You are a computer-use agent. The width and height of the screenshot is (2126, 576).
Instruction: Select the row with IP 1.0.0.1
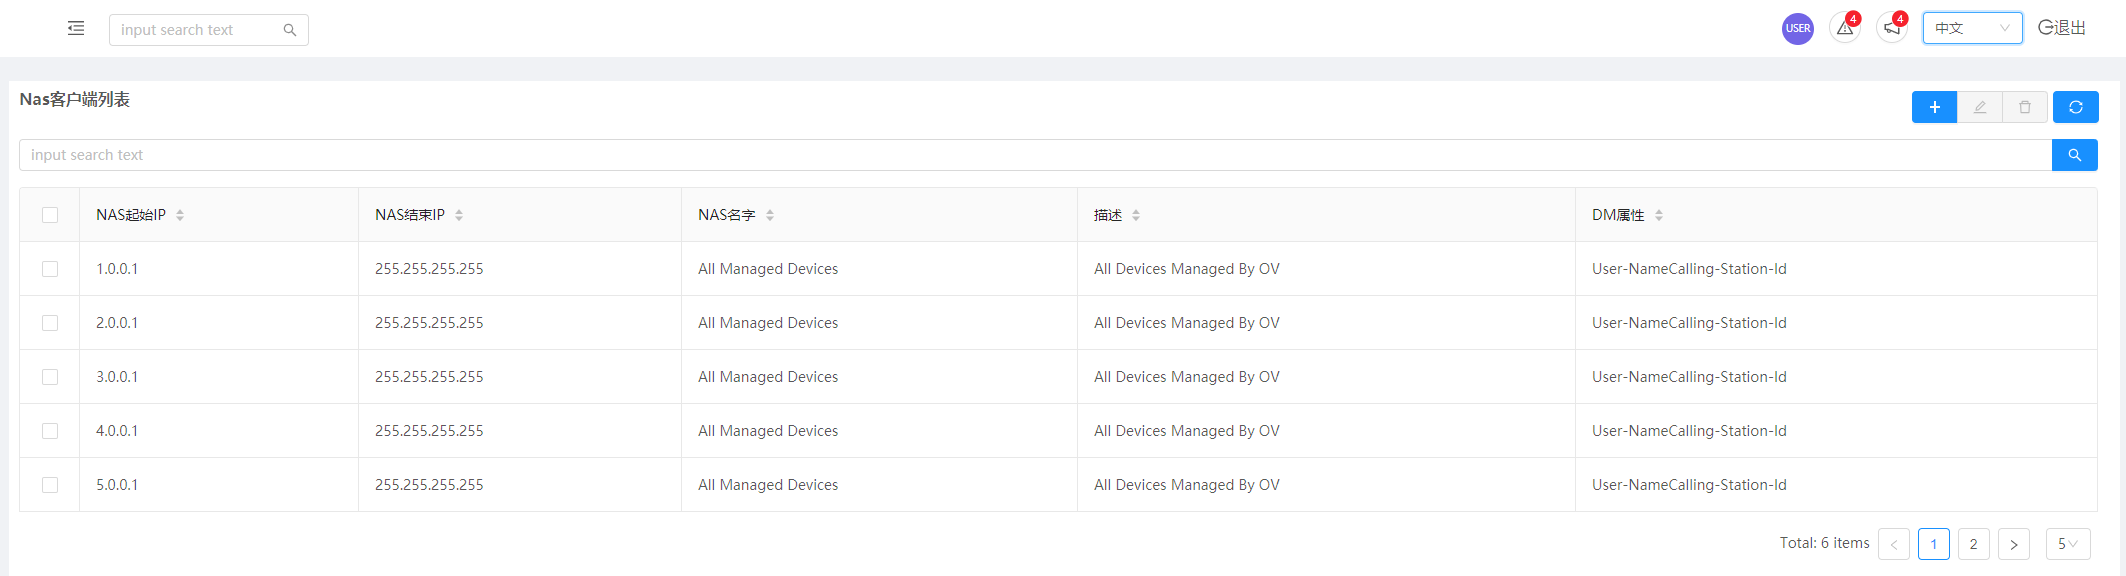tap(50, 269)
